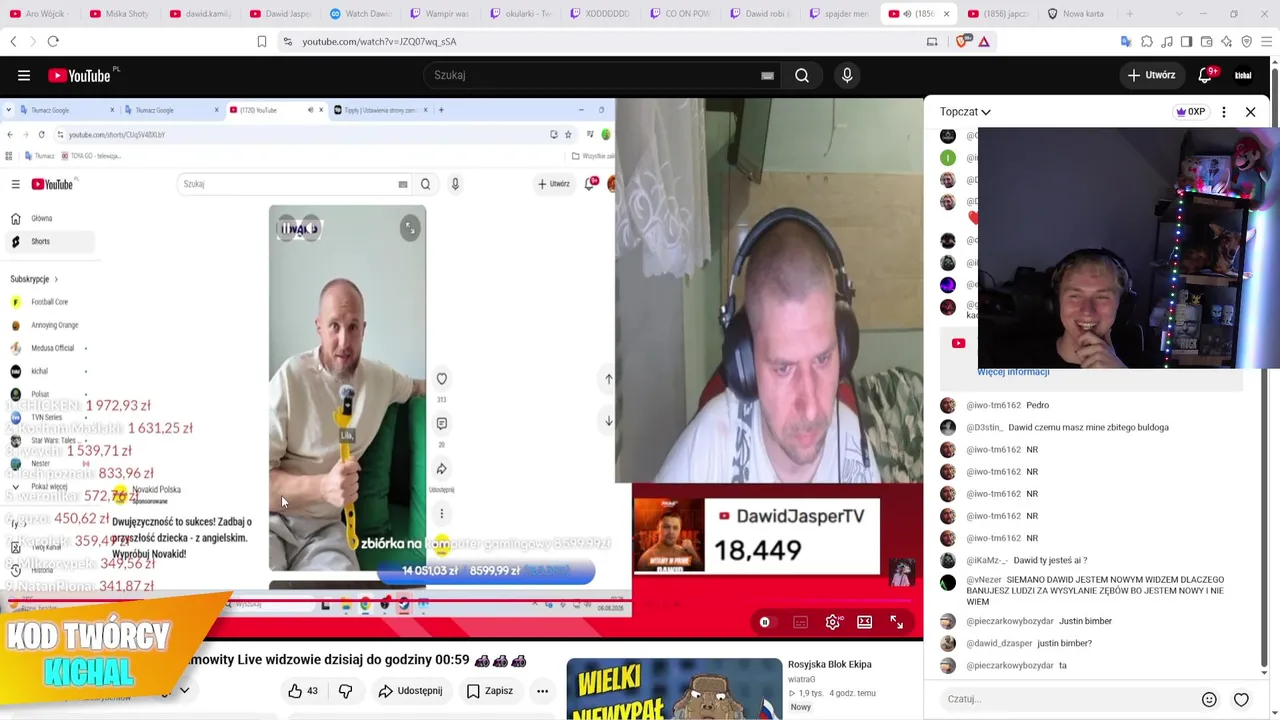
Task: Start voice search with the microphone
Action: point(847,75)
